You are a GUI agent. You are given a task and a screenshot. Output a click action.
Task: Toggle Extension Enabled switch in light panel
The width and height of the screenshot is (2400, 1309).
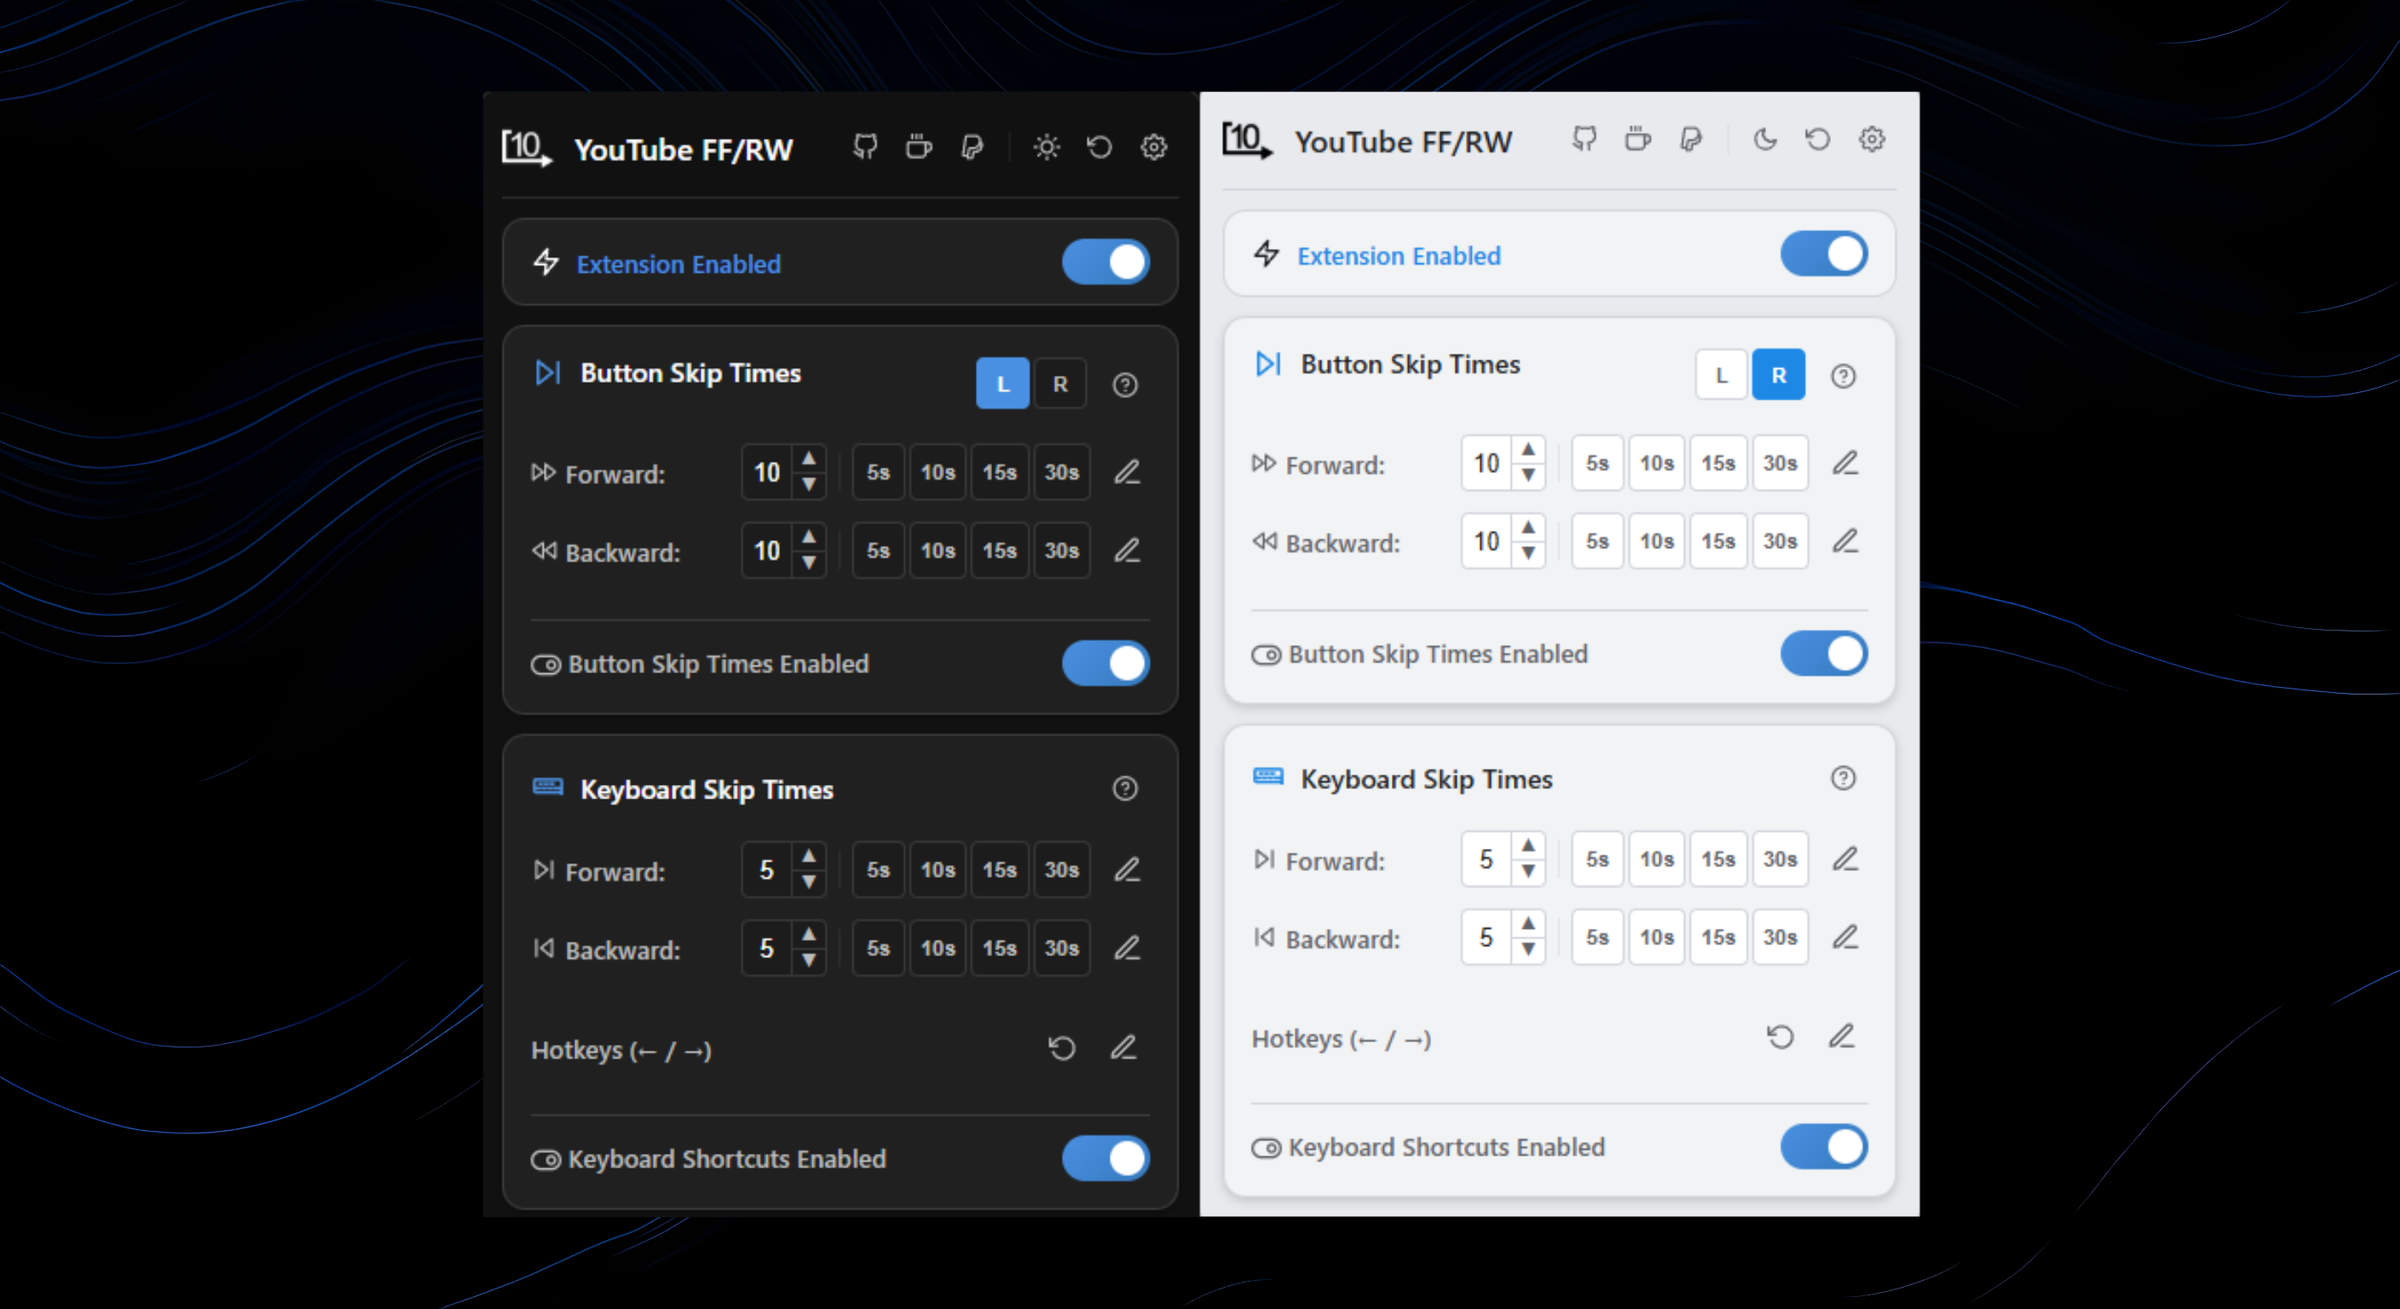[x=1824, y=254]
